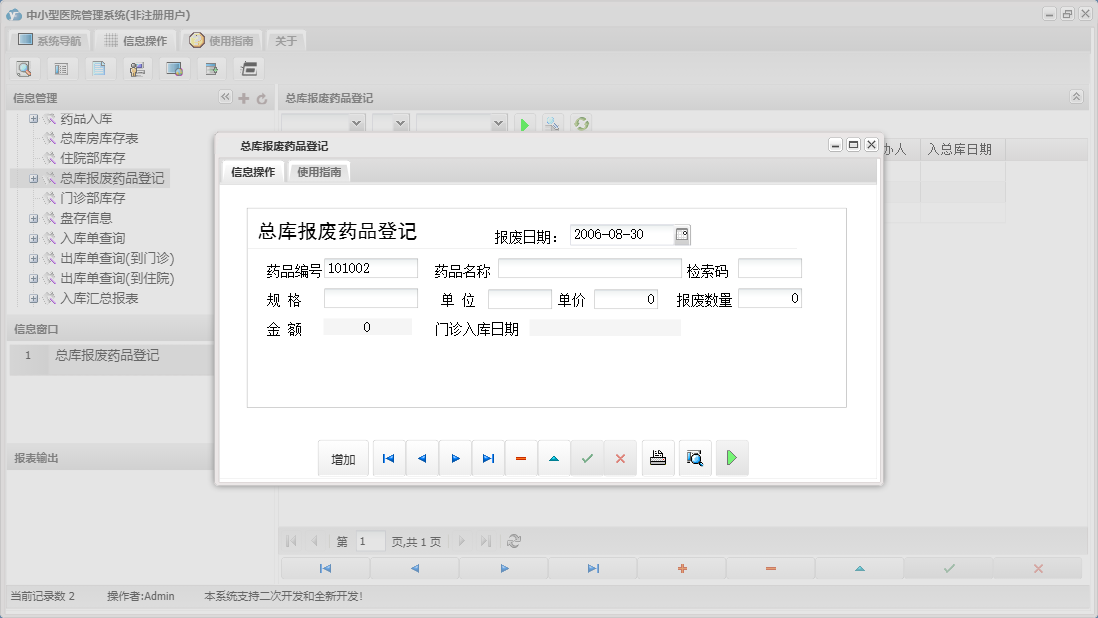Open print preview in the registration dialog
Image resolution: width=1098 pixels, height=618 pixels.
pos(695,458)
